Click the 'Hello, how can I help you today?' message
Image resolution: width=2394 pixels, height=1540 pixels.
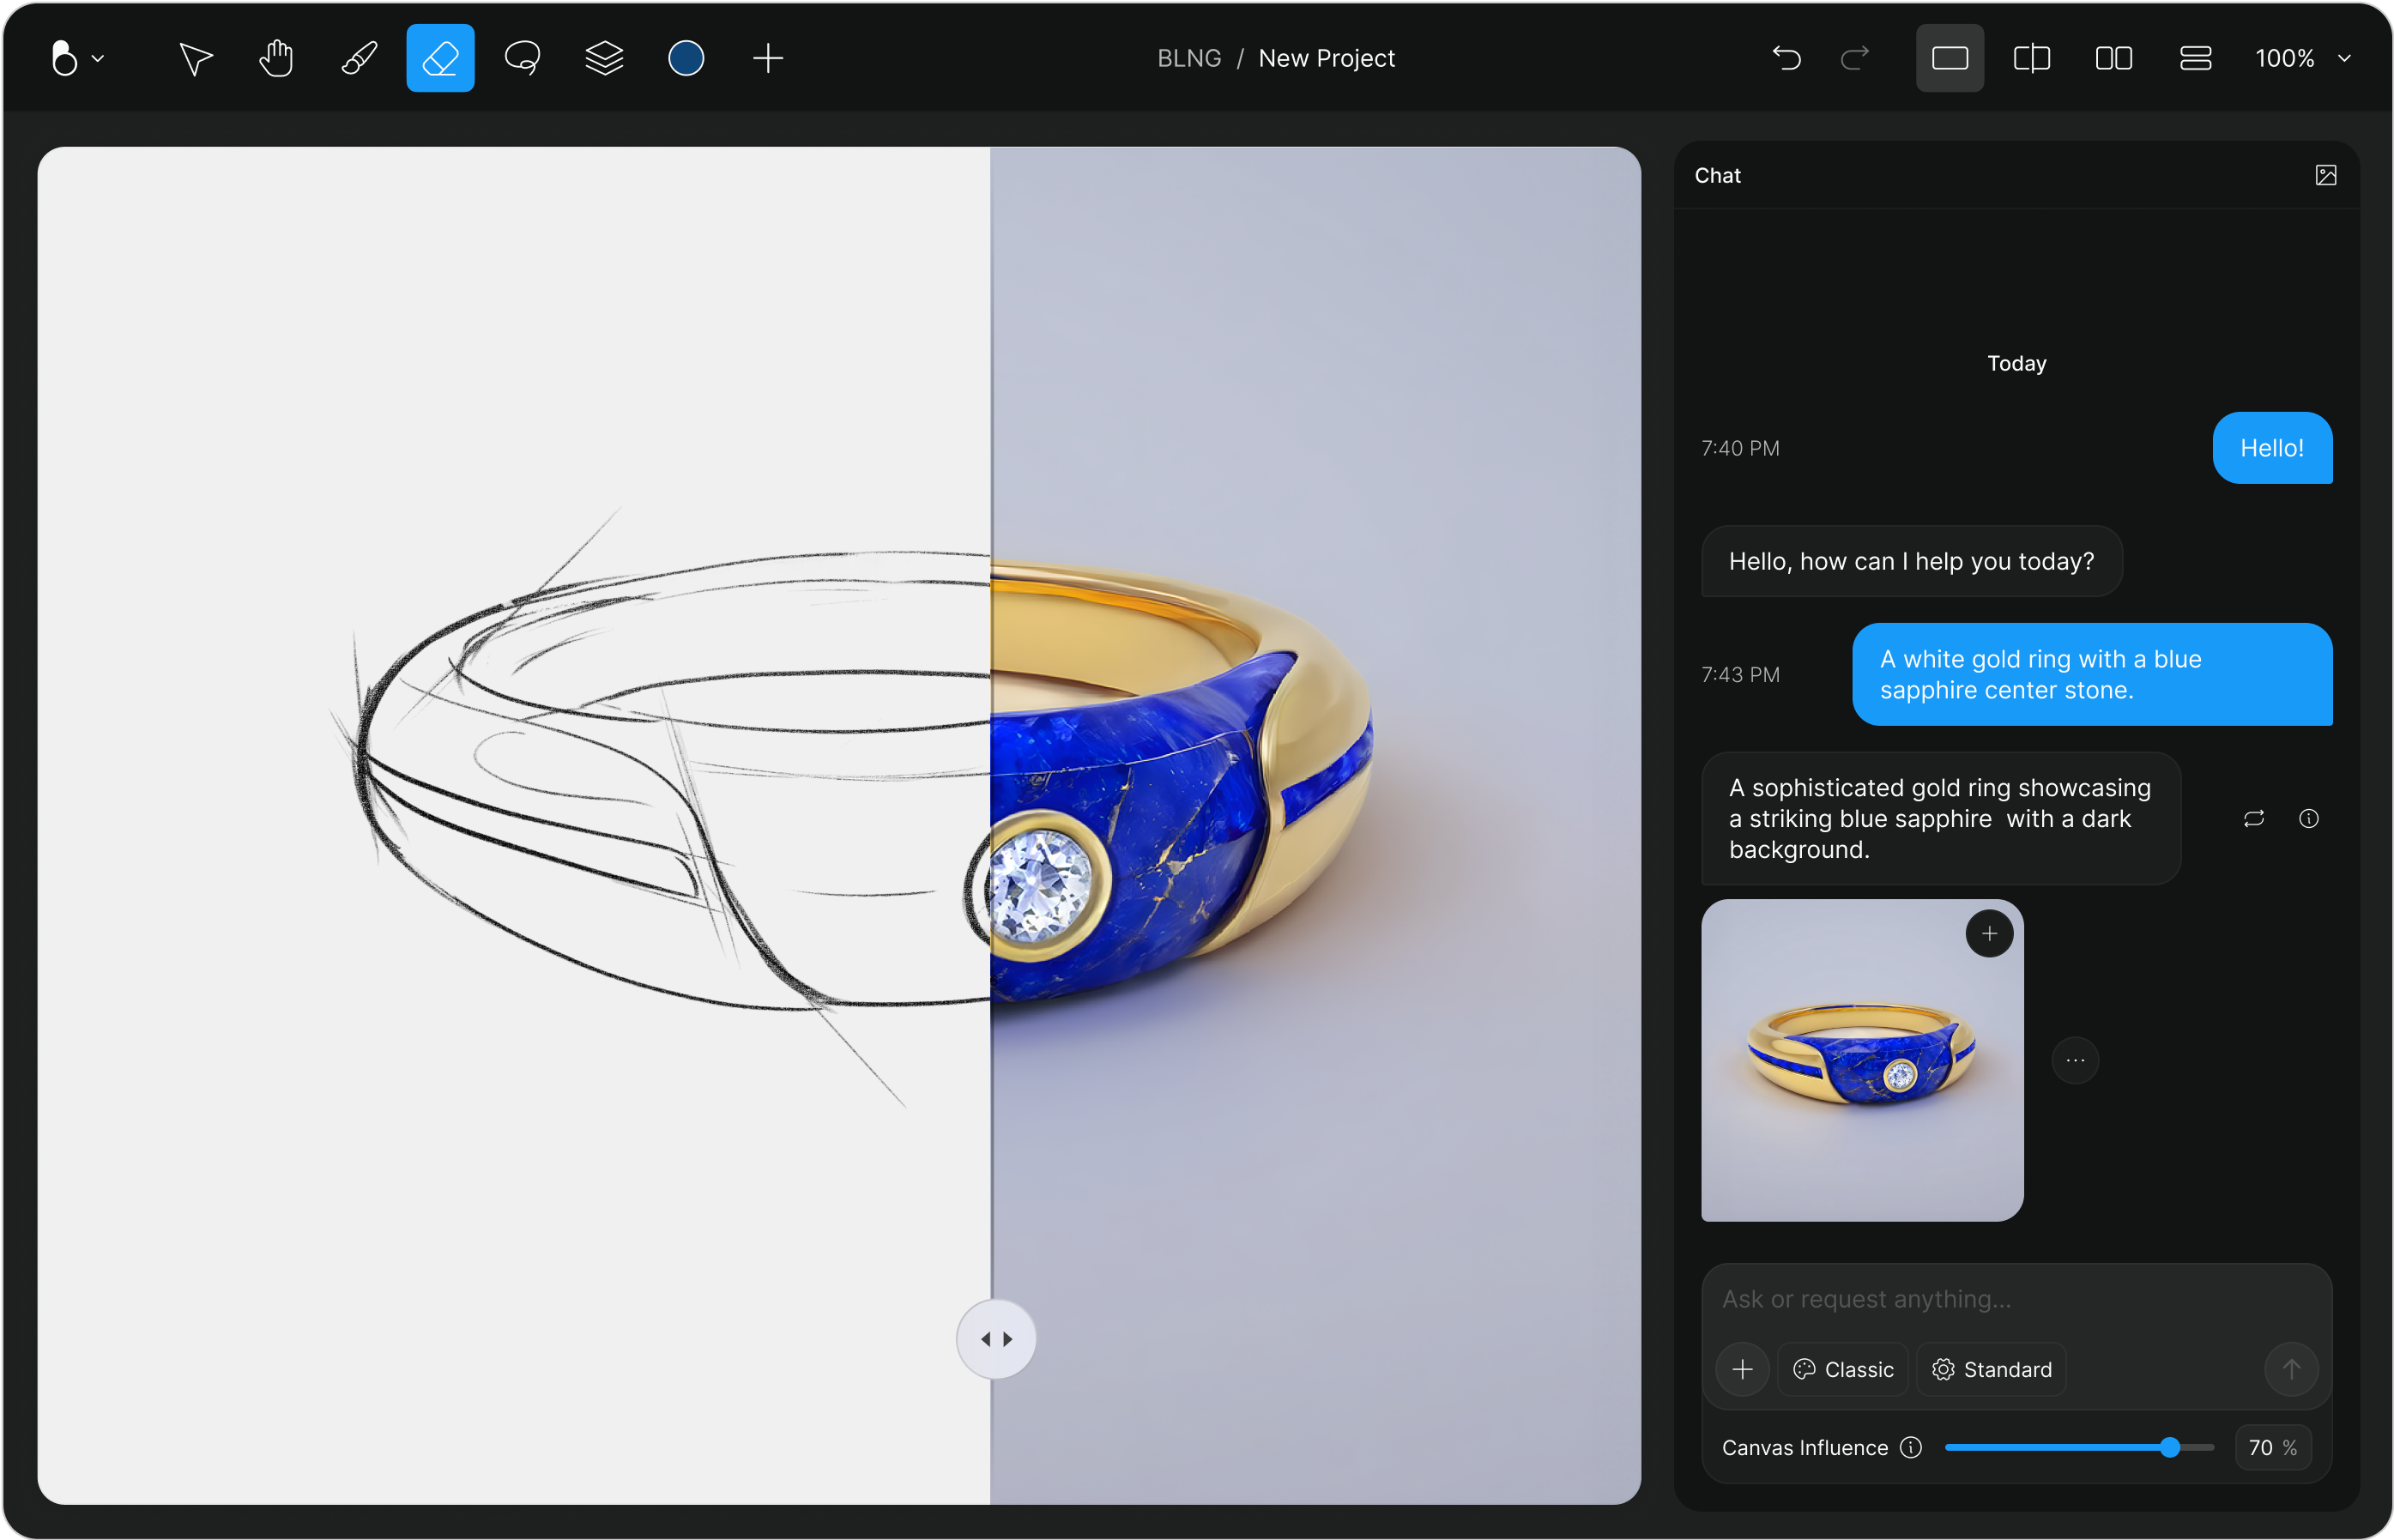tap(1911, 561)
